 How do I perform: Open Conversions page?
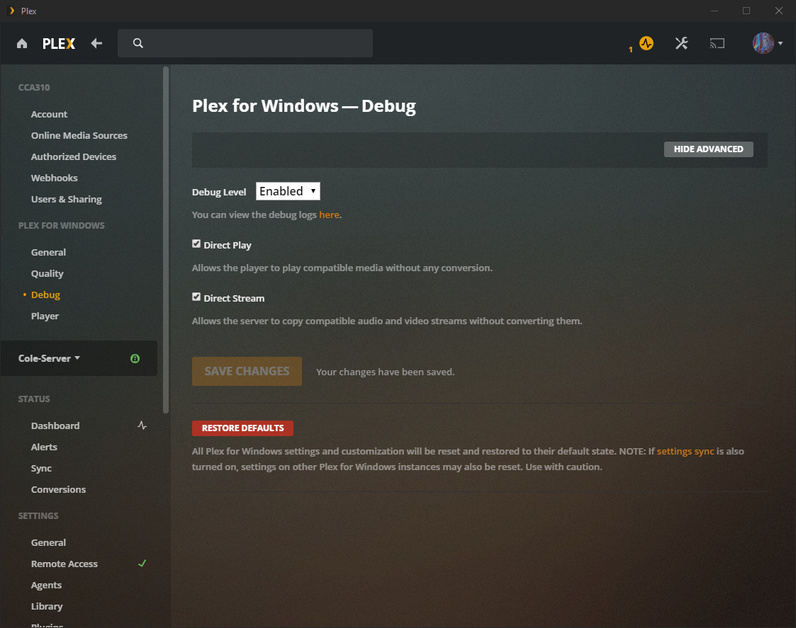[58, 490]
